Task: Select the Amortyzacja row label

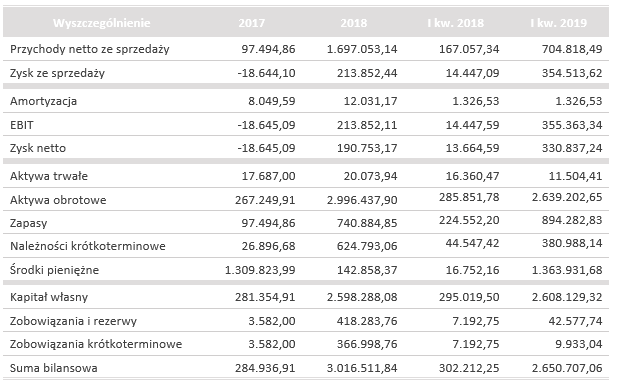Action: [x=43, y=101]
